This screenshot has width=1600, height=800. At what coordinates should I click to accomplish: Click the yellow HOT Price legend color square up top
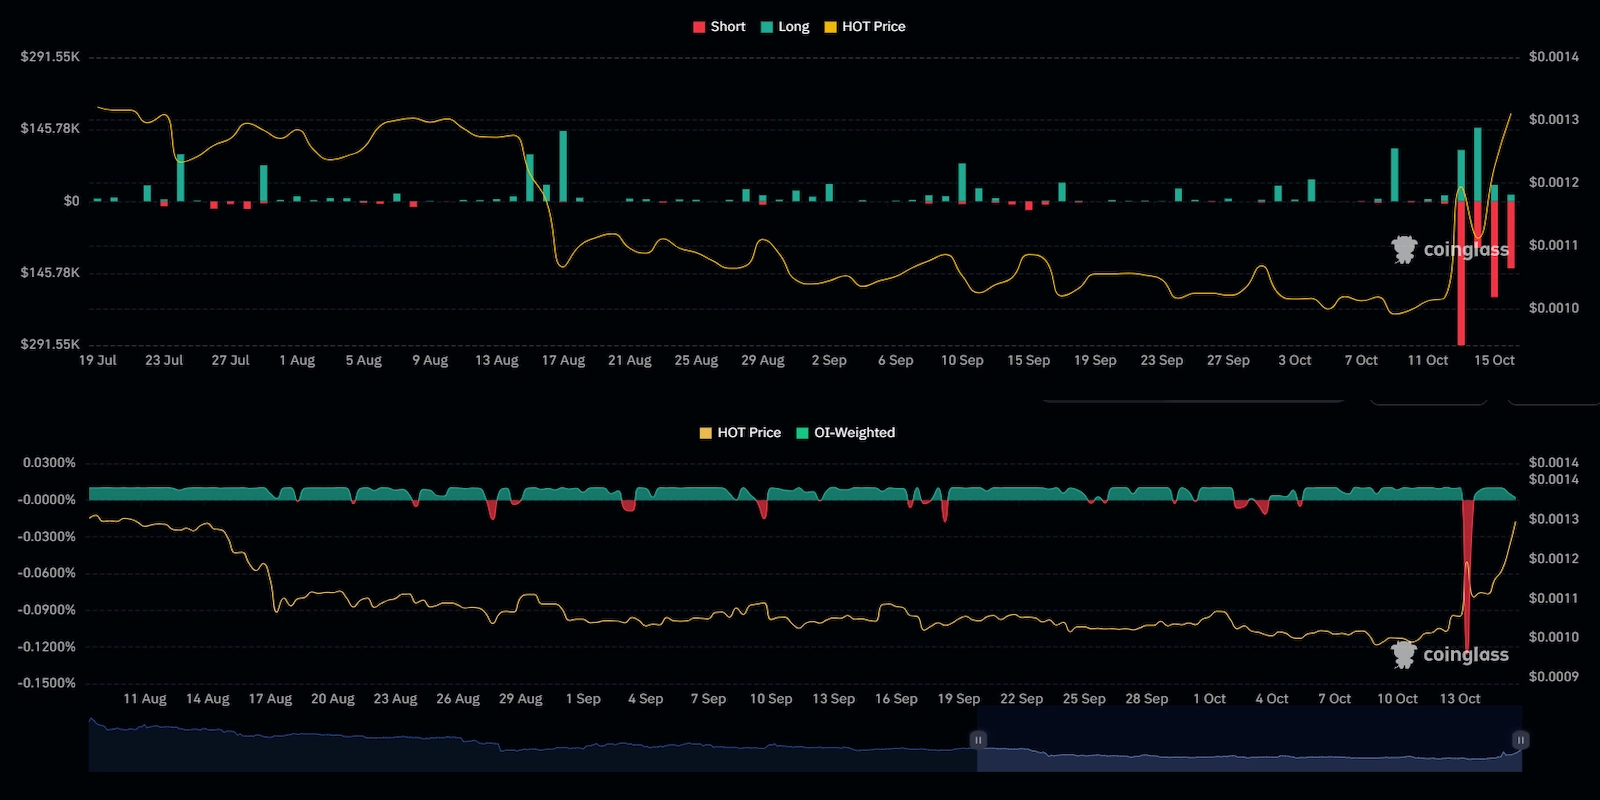point(830,27)
